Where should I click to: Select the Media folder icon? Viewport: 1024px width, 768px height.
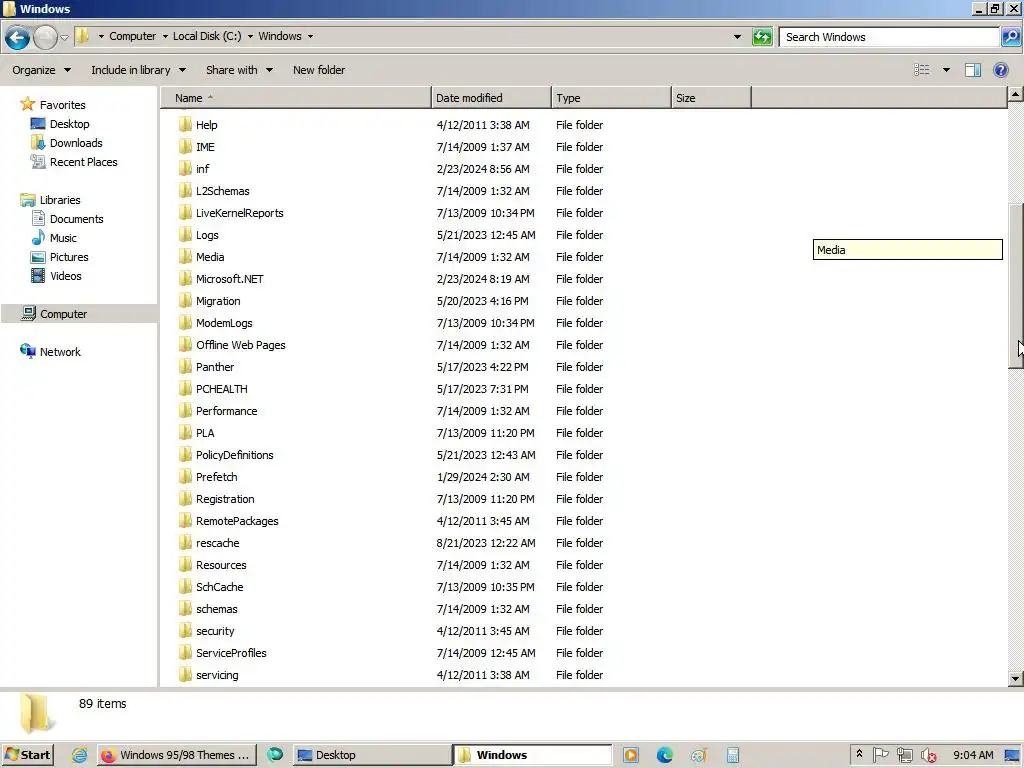click(185, 257)
